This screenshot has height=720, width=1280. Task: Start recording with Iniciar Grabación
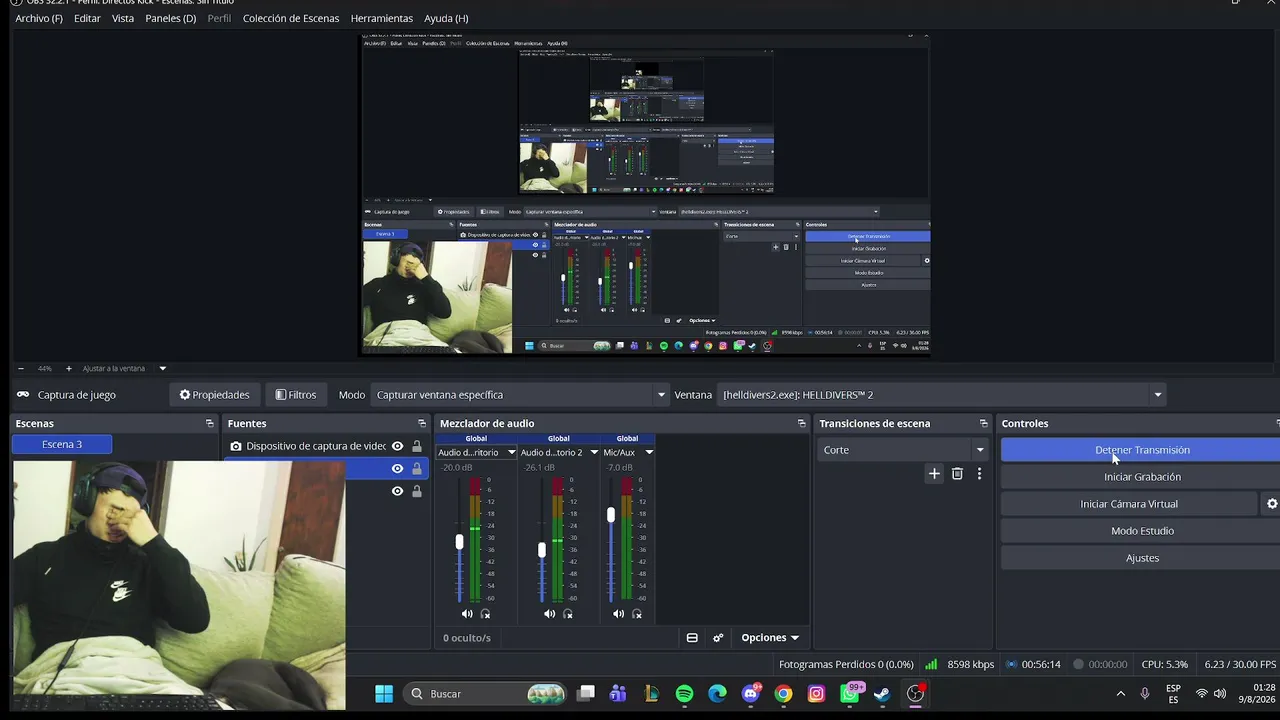(x=1142, y=477)
